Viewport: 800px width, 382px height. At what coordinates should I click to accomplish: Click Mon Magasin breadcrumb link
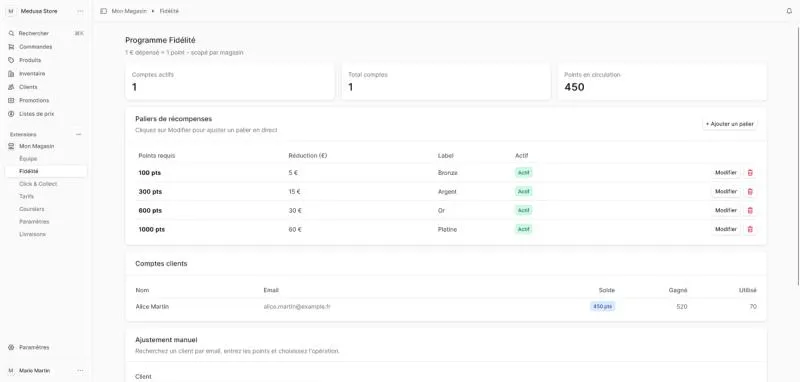point(129,11)
